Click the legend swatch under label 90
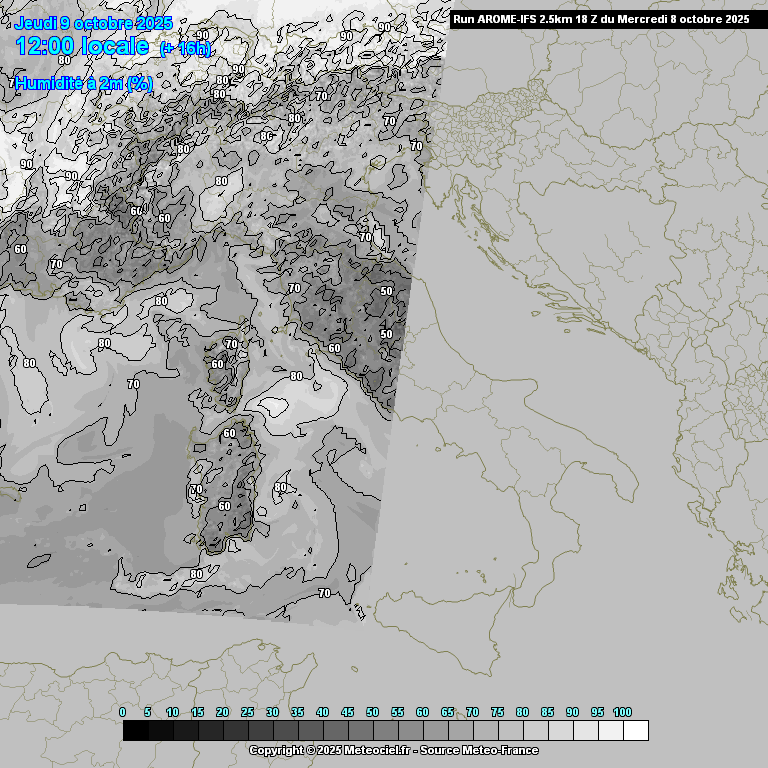Image resolution: width=768 pixels, height=768 pixels. pos(585,731)
